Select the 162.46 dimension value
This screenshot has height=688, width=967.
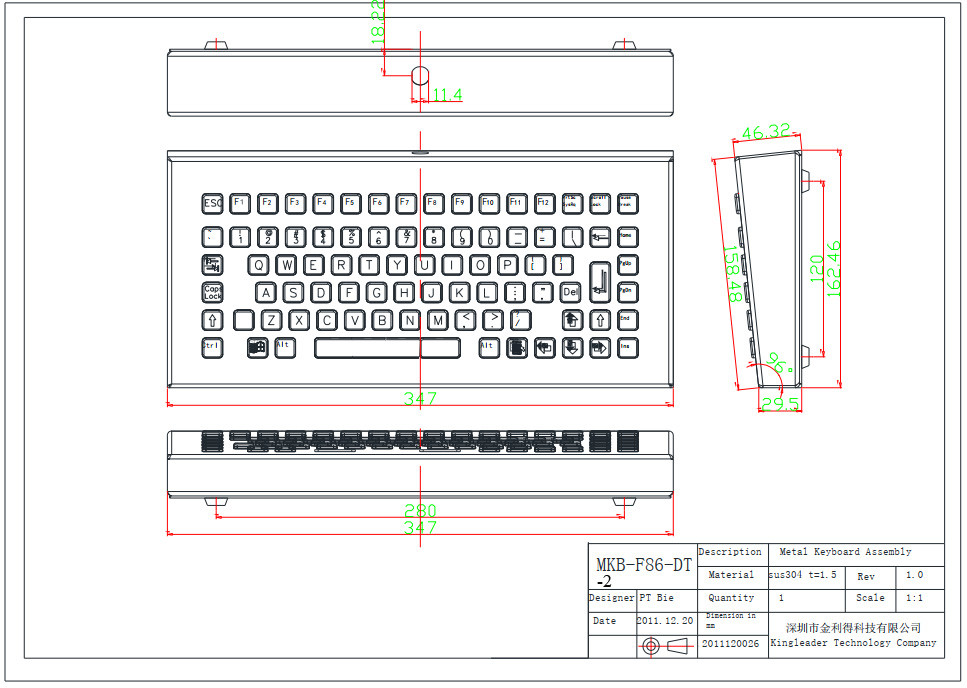(x=833, y=269)
